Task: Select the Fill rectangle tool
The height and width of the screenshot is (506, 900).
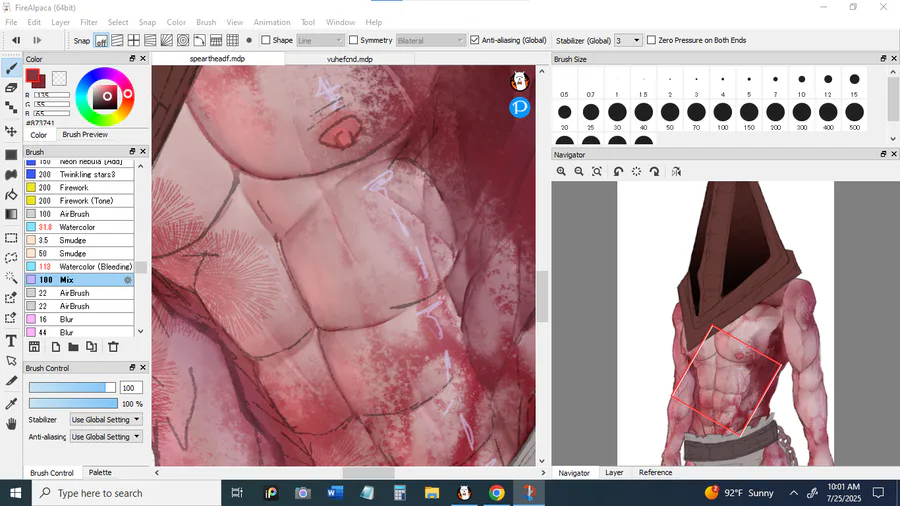Action: tap(11, 155)
